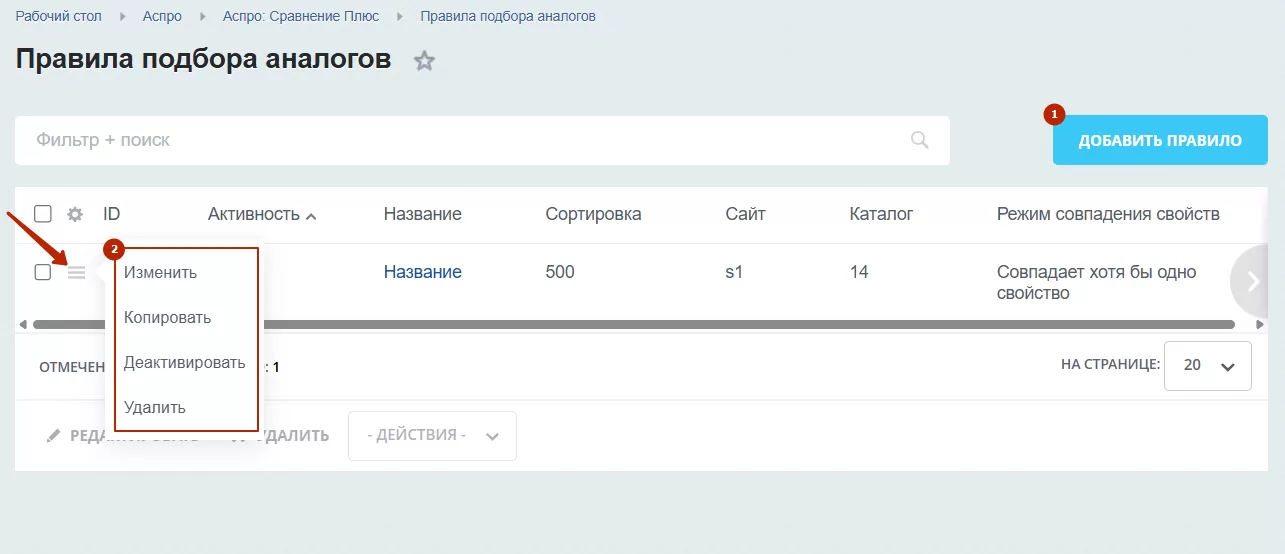
Task: Click the Каталог column header
Action: [881, 214]
